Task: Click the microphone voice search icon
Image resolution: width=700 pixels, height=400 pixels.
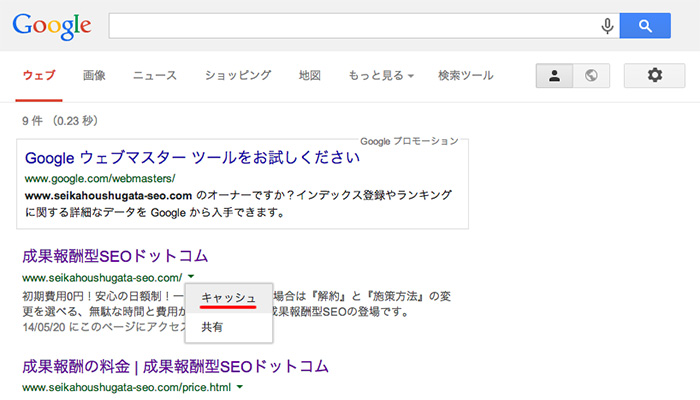Action: pyautogui.click(x=607, y=26)
